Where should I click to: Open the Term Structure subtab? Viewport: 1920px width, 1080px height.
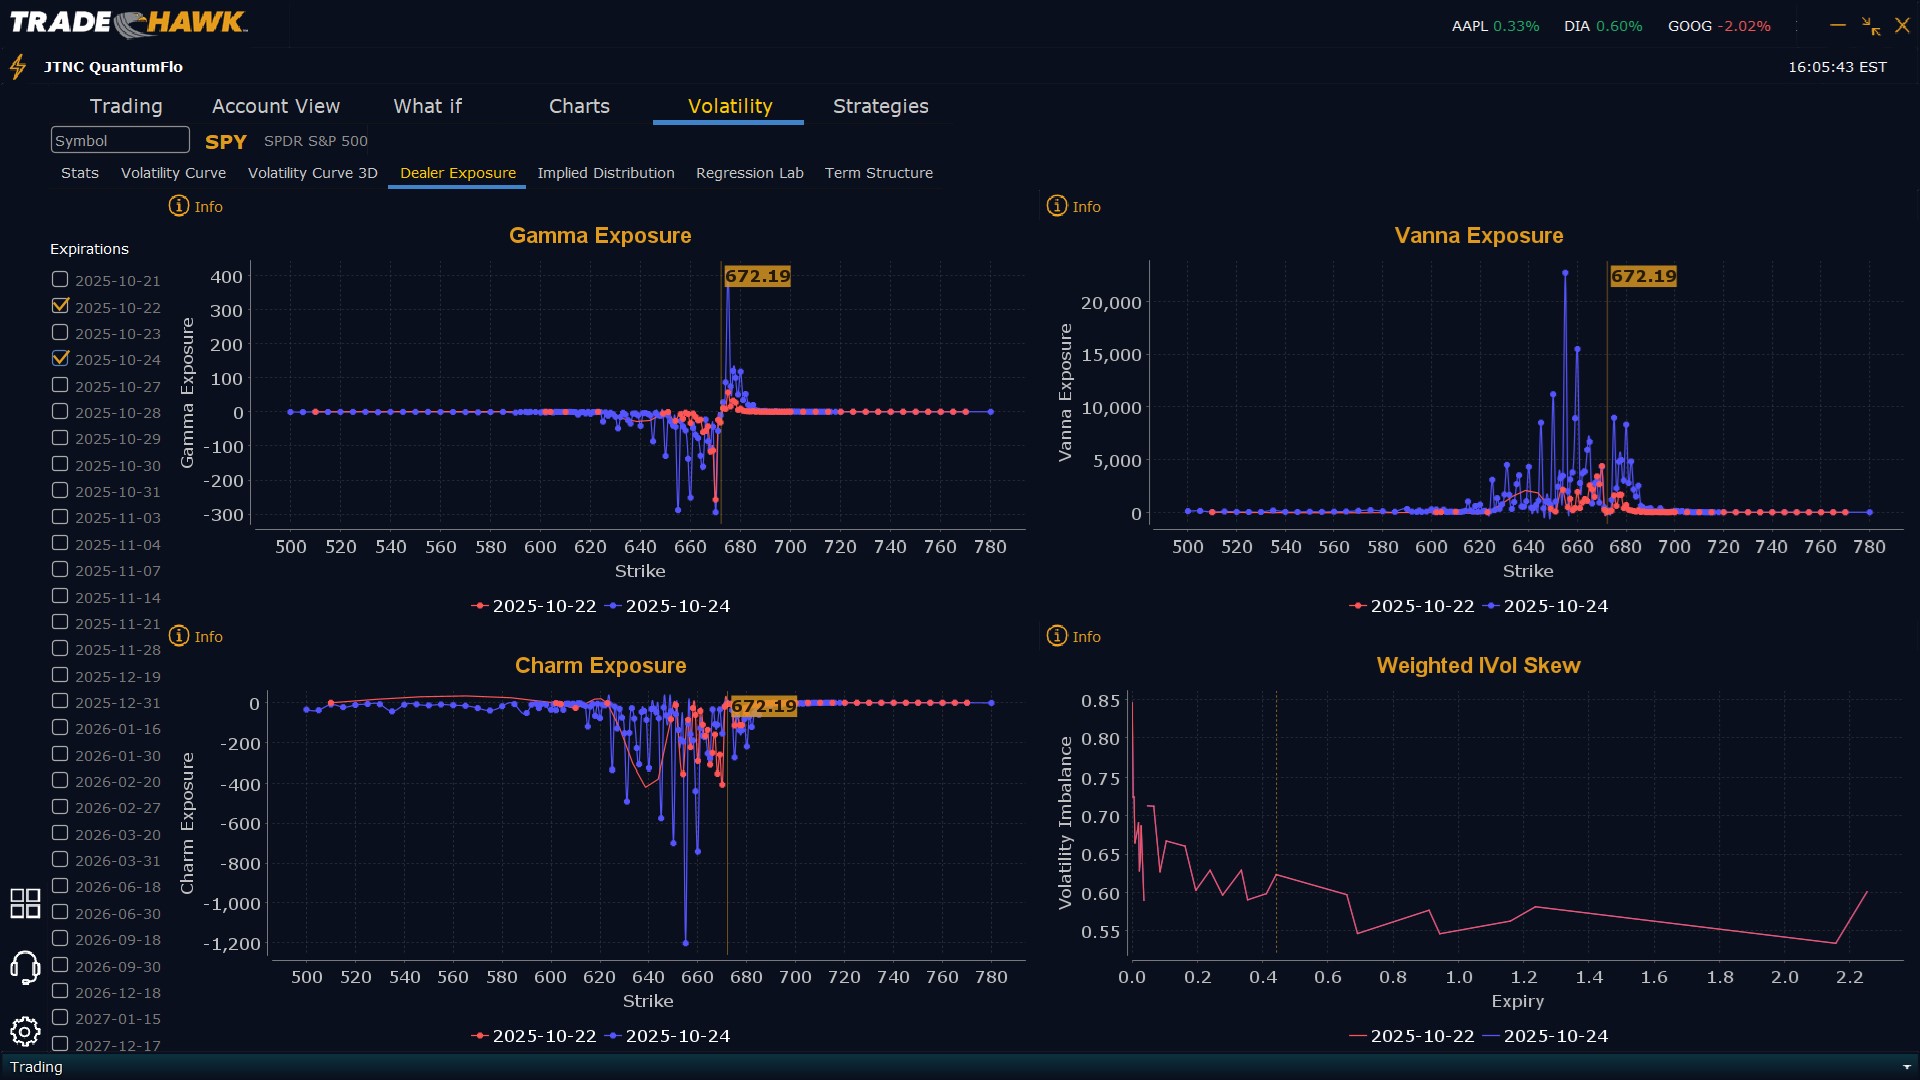click(x=878, y=173)
